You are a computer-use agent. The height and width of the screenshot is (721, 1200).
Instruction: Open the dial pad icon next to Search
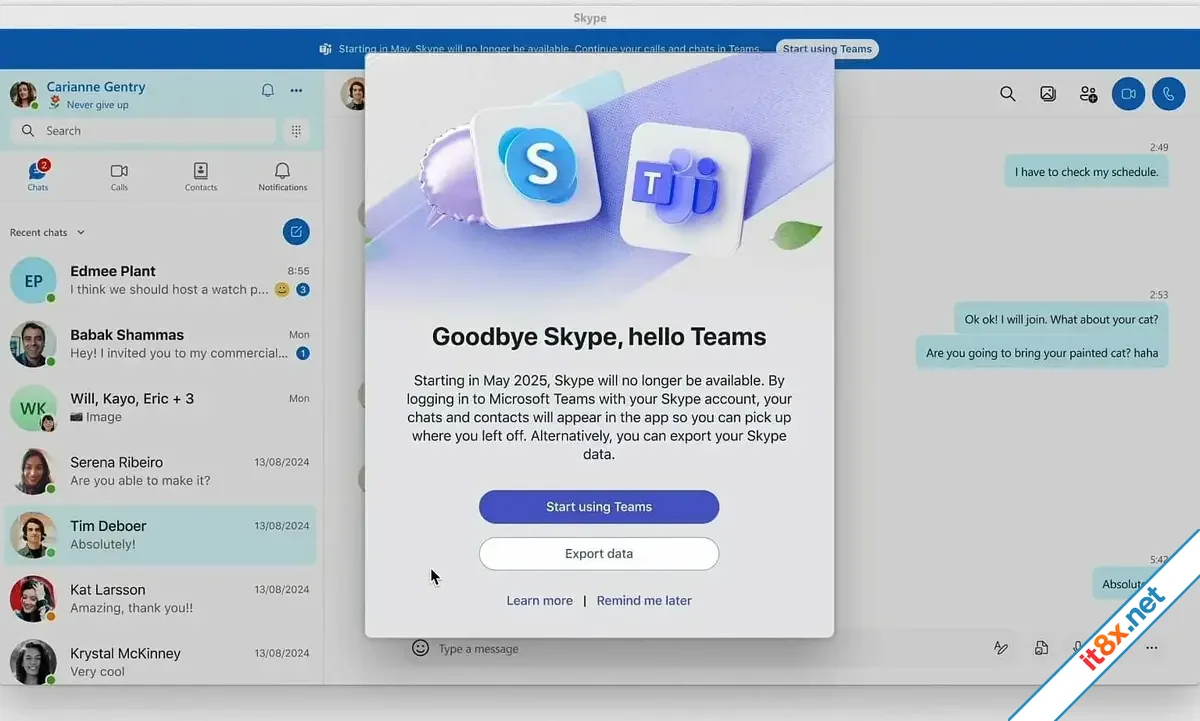point(296,131)
